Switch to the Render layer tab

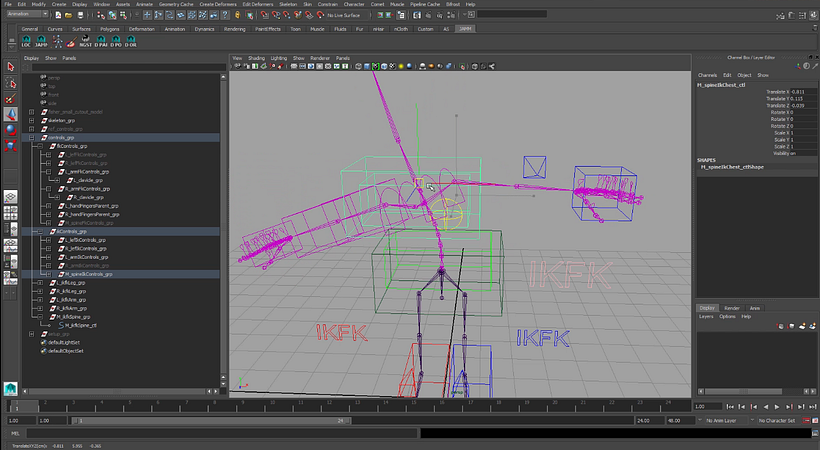pos(732,308)
